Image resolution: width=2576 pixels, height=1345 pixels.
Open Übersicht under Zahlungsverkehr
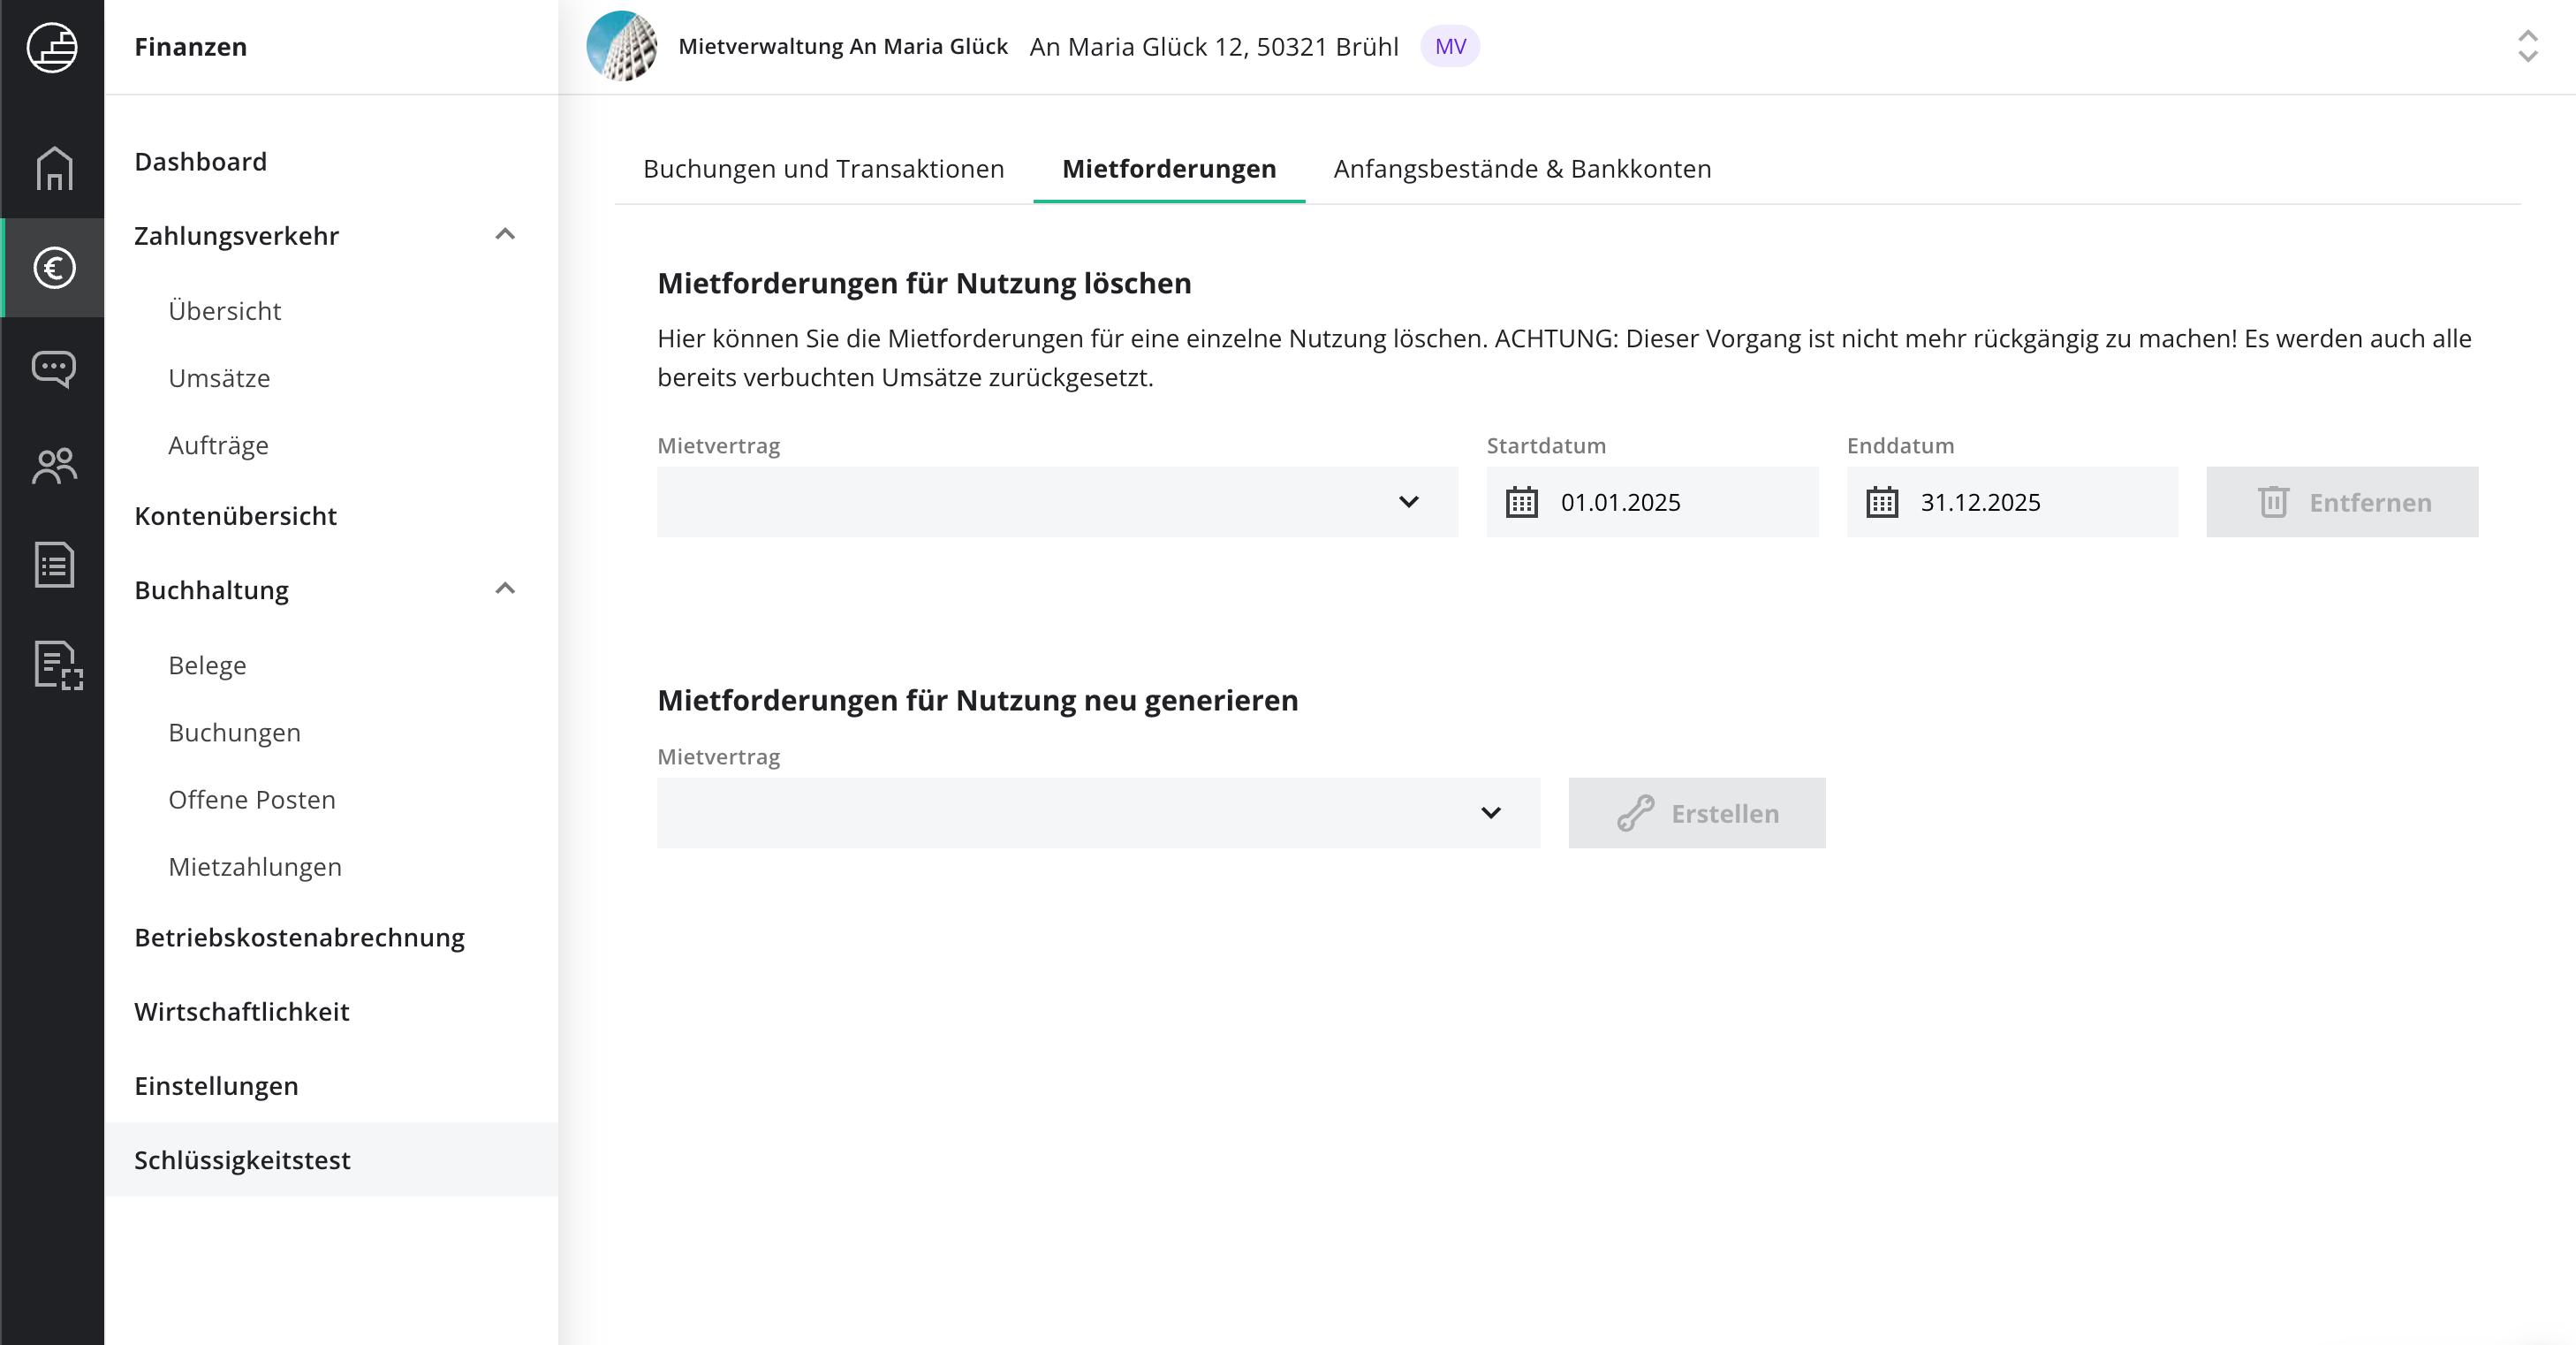(225, 311)
